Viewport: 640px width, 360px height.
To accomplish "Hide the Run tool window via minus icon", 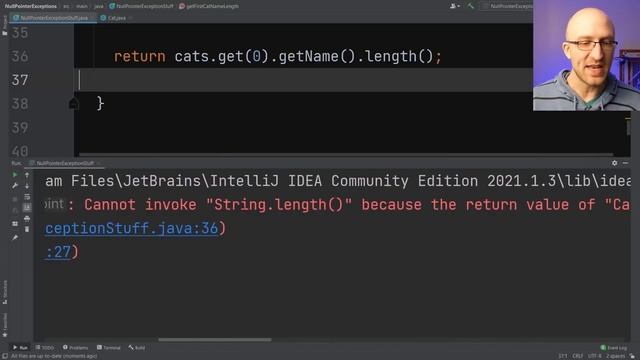I will tap(625, 163).
